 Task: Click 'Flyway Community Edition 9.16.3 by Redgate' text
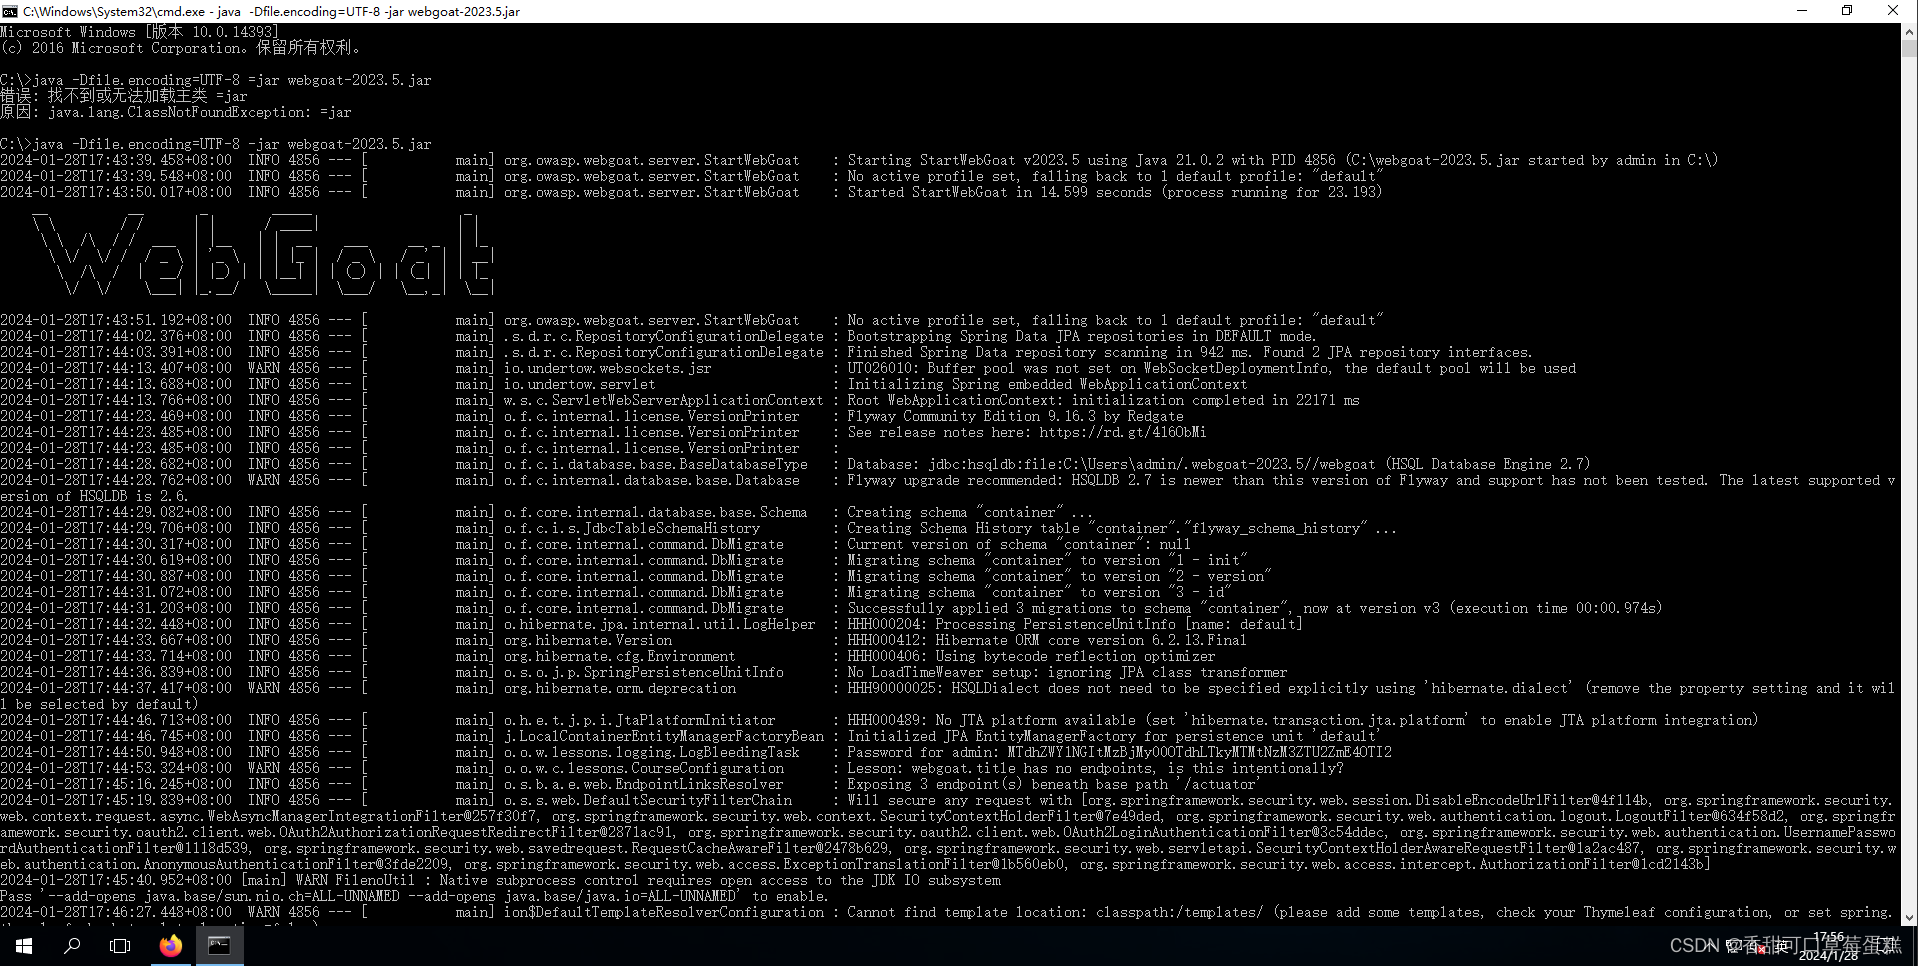pos(1015,416)
